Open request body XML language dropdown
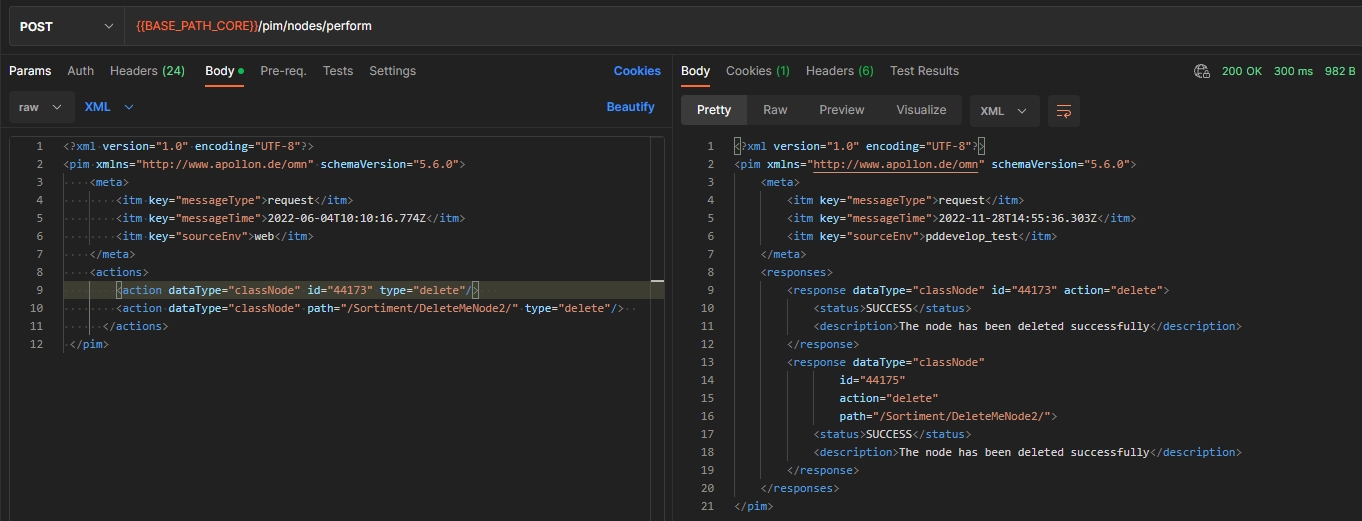Screen dimensions: 1362x521 coord(109,107)
